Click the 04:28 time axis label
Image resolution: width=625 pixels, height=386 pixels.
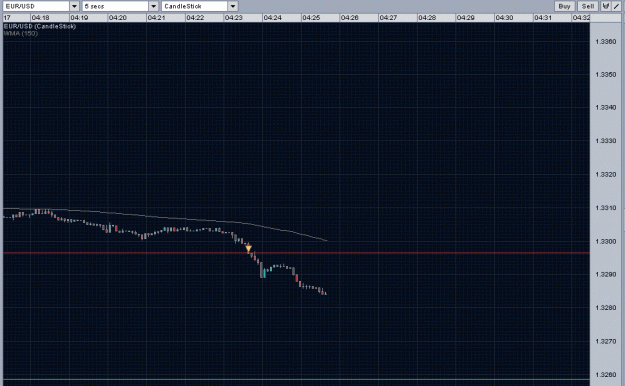(x=427, y=18)
